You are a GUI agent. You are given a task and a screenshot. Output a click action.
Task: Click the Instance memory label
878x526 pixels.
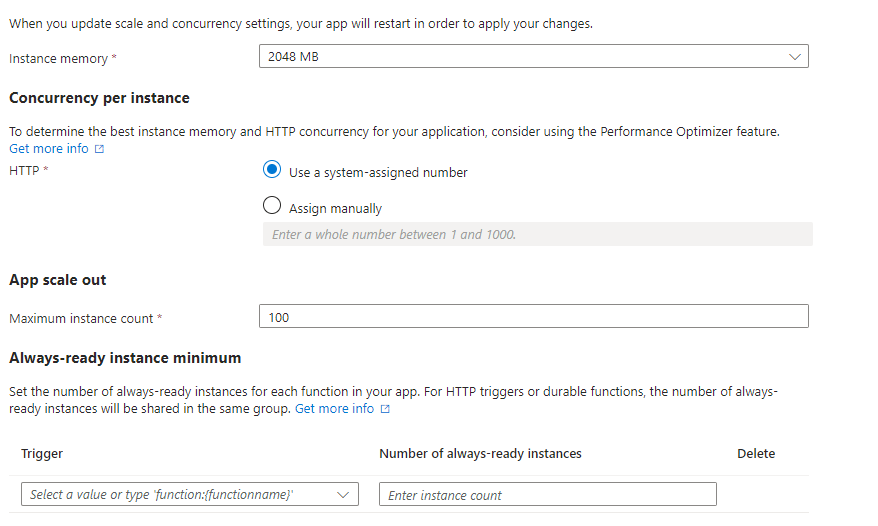click(x=58, y=58)
